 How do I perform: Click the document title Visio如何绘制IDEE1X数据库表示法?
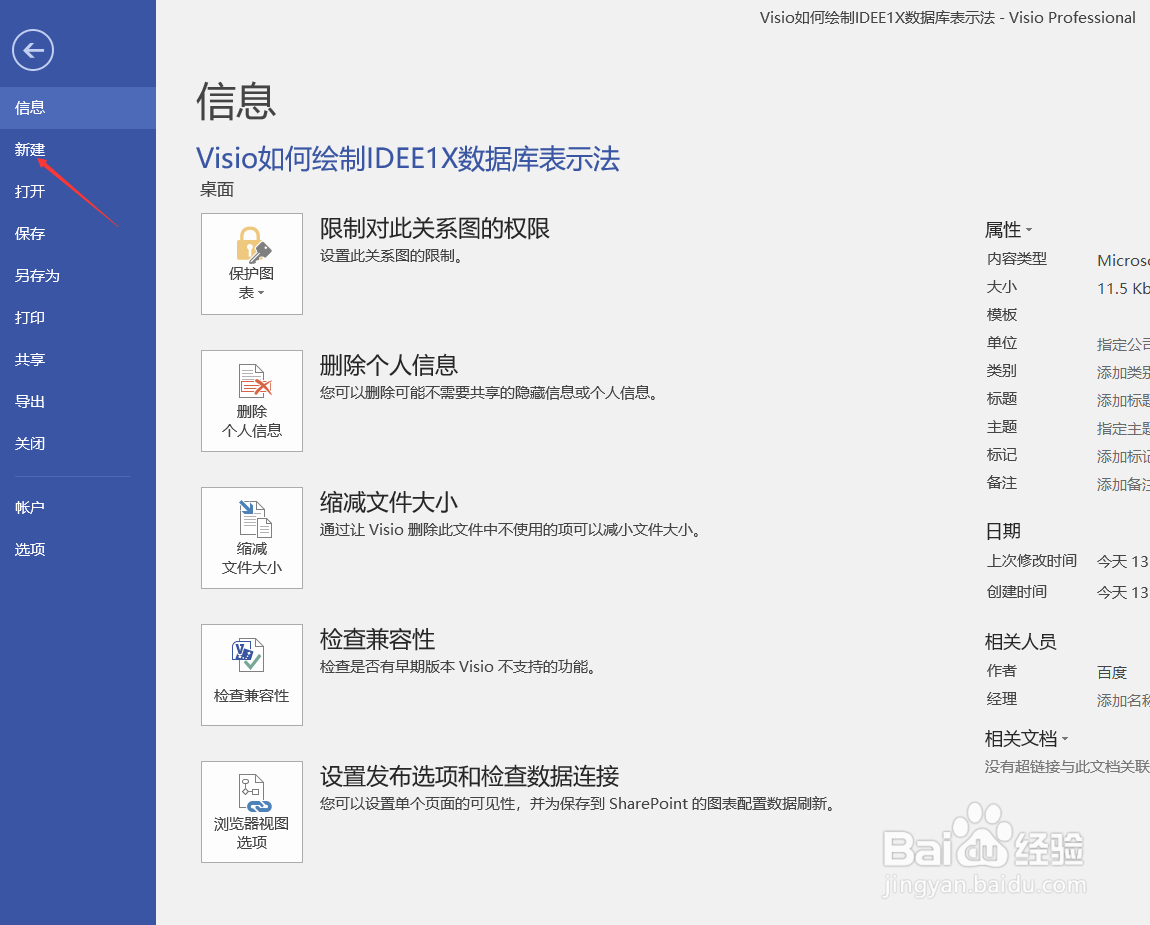(409, 158)
